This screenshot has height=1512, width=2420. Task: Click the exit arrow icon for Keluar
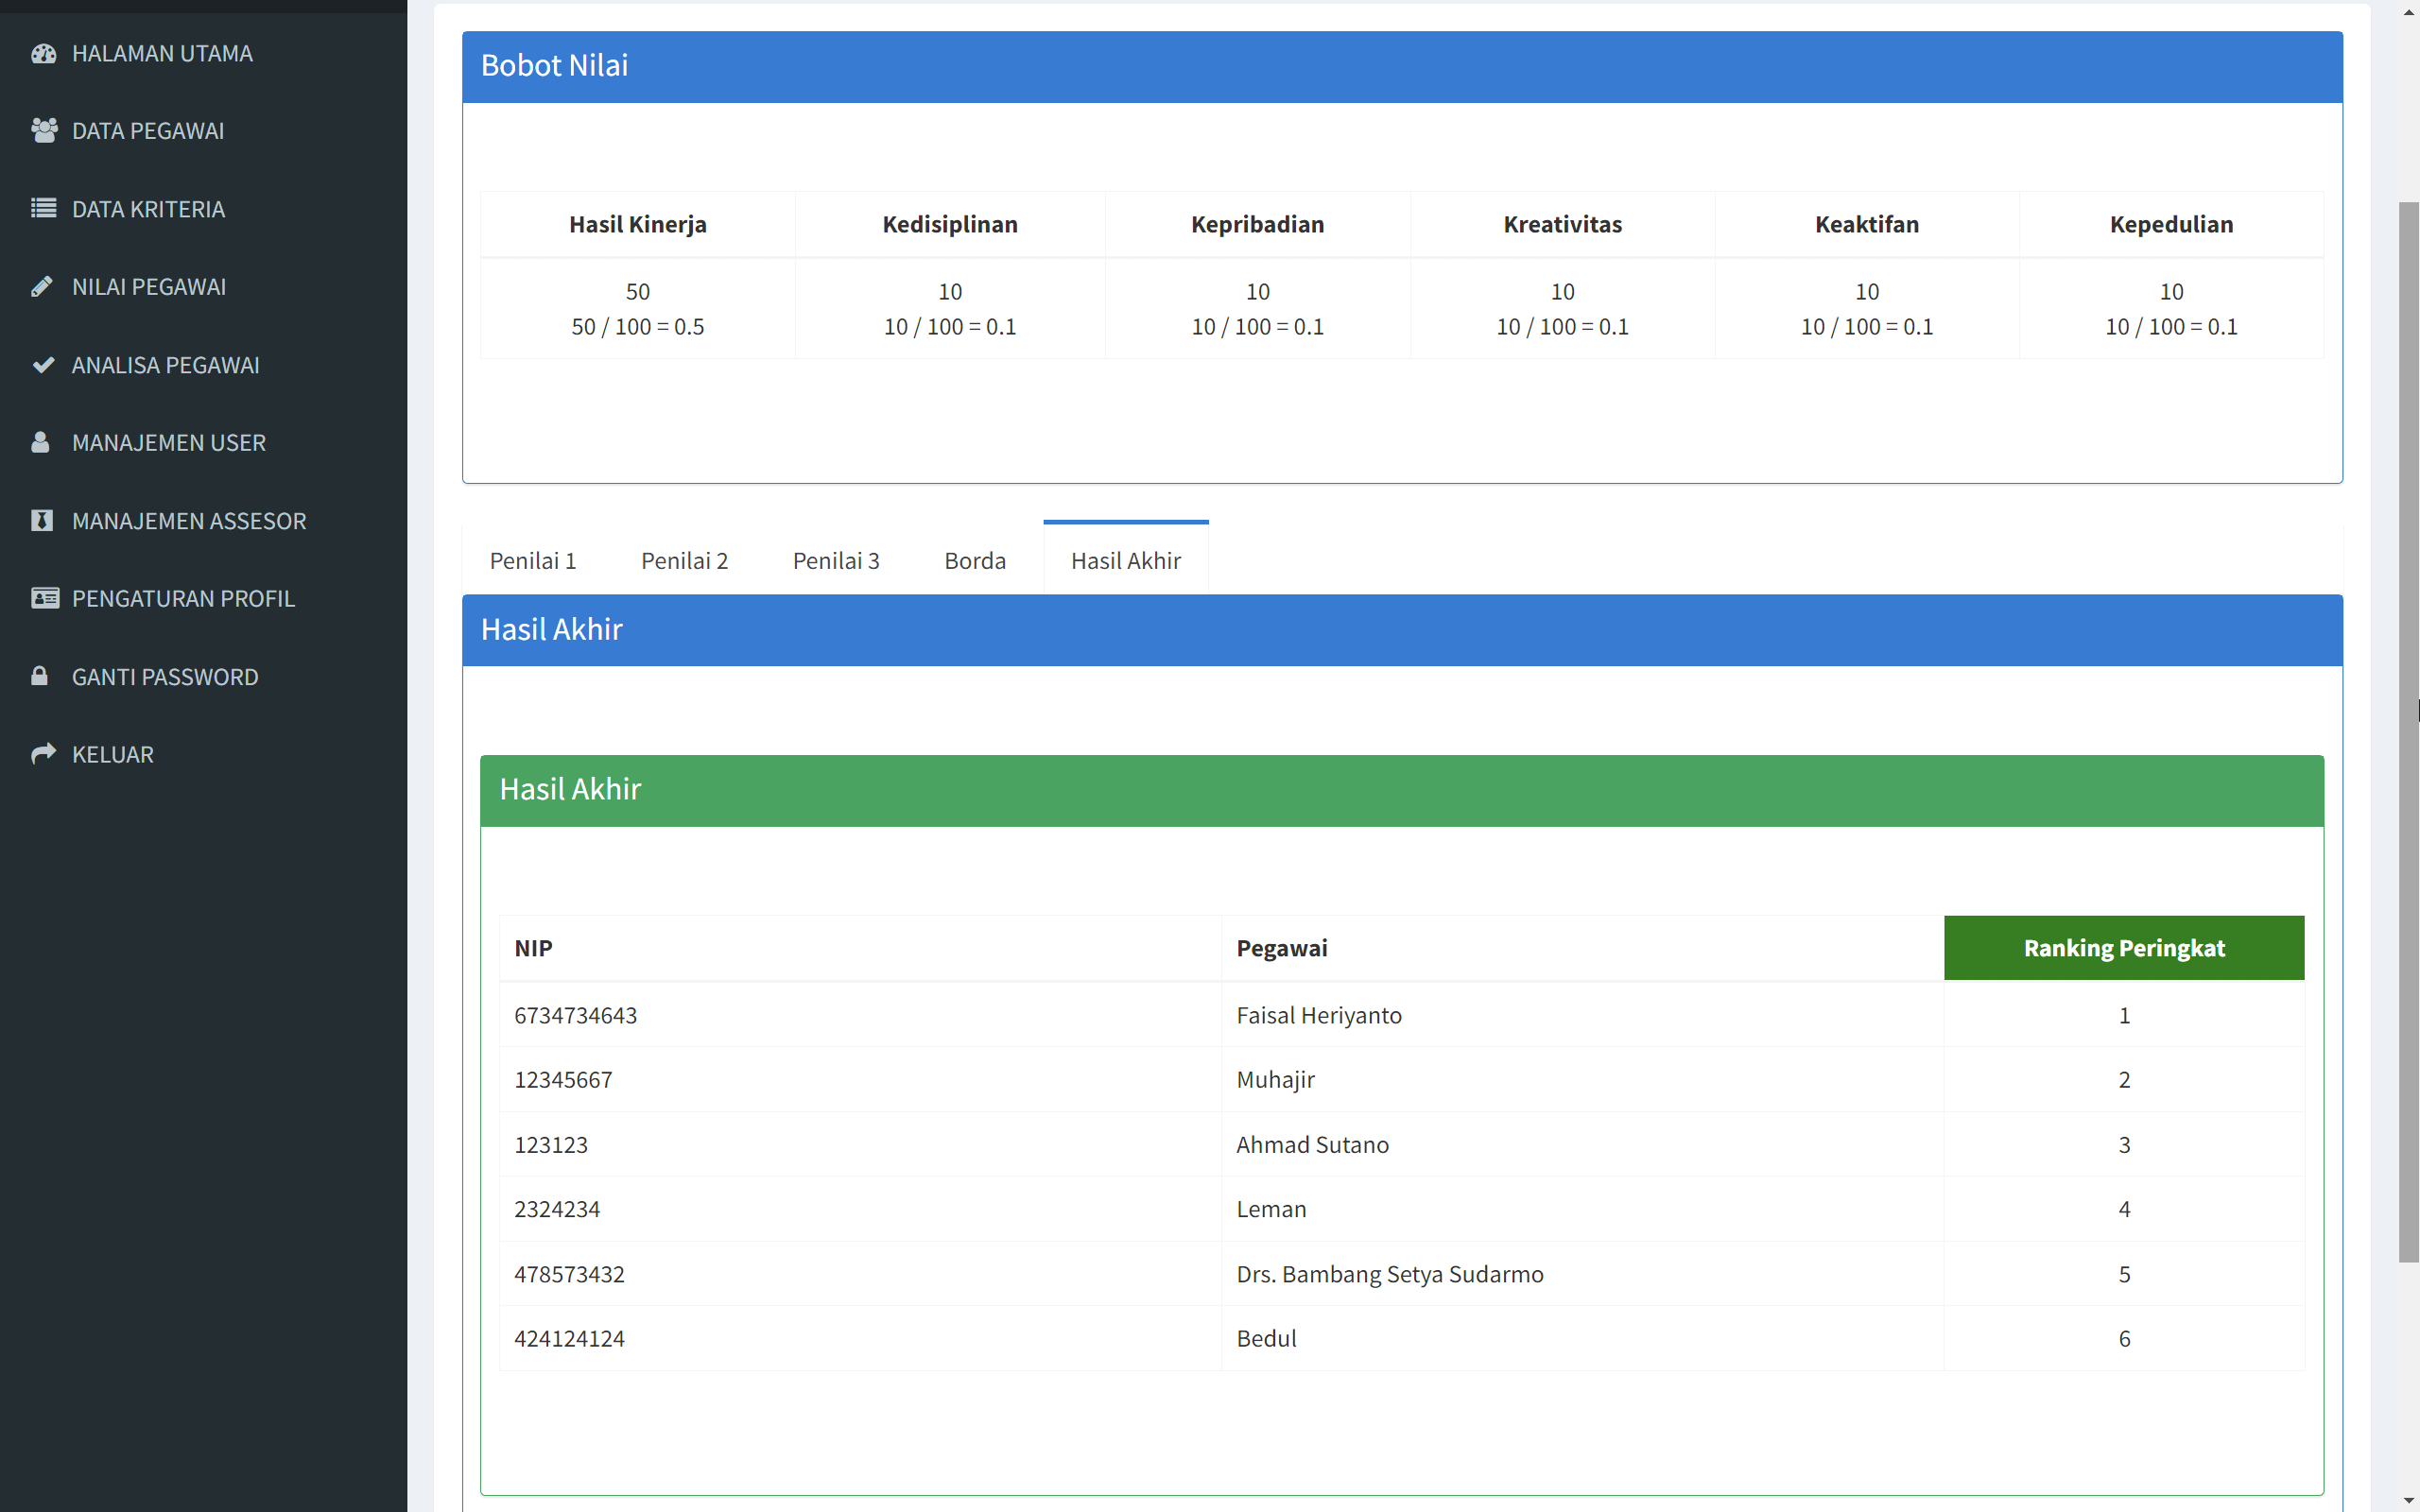44,753
